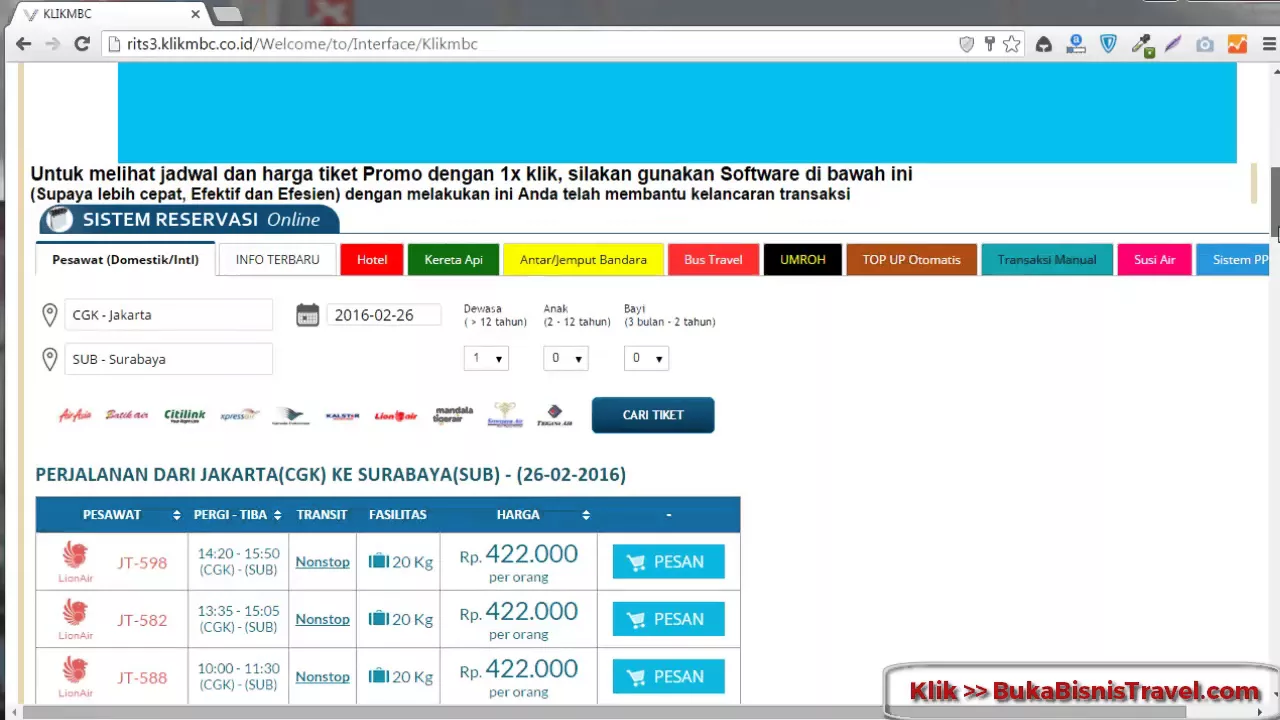Open the orange analytics chart extension
Screen dimensions: 1280x720
pyautogui.click(x=1237, y=44)
